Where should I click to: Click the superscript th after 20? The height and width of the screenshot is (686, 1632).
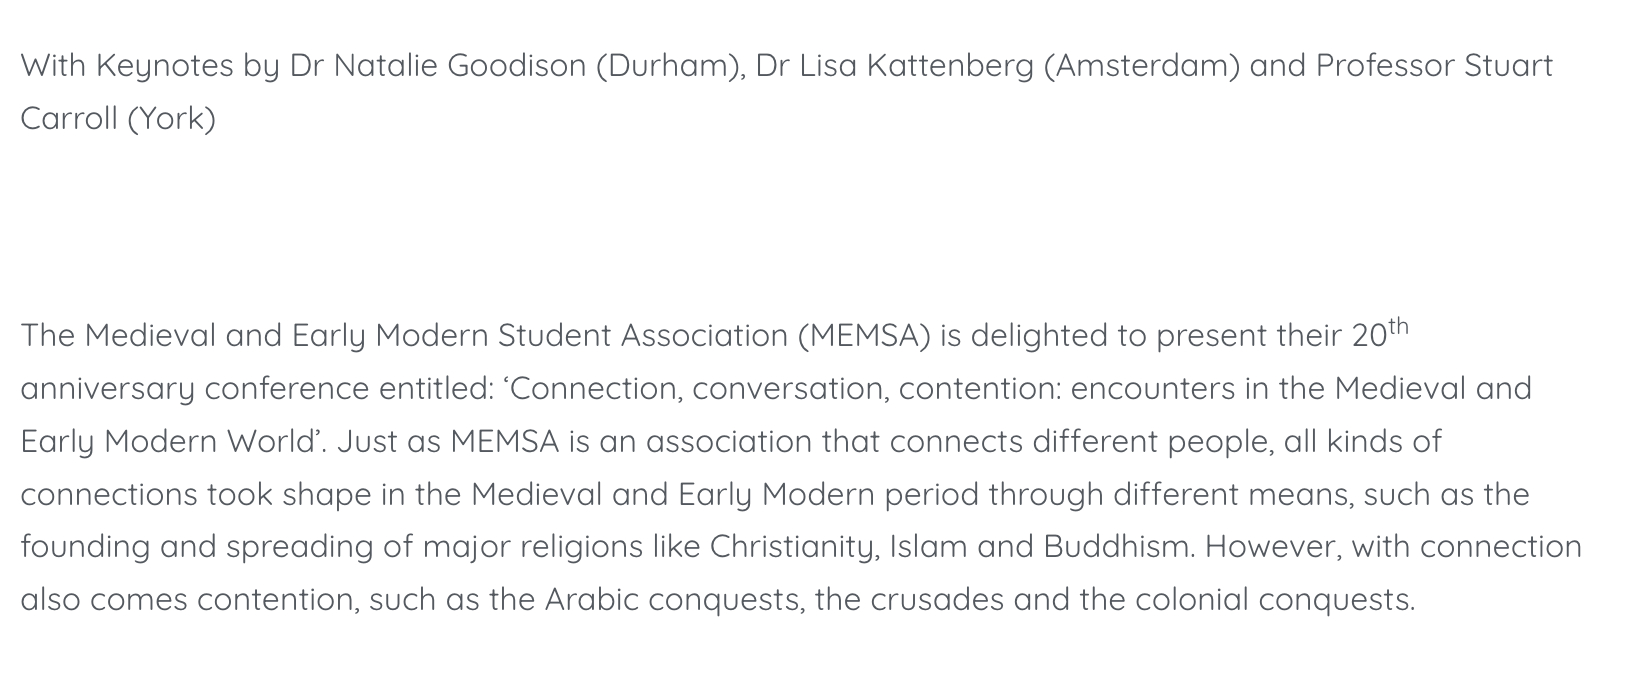(1397, 326)
